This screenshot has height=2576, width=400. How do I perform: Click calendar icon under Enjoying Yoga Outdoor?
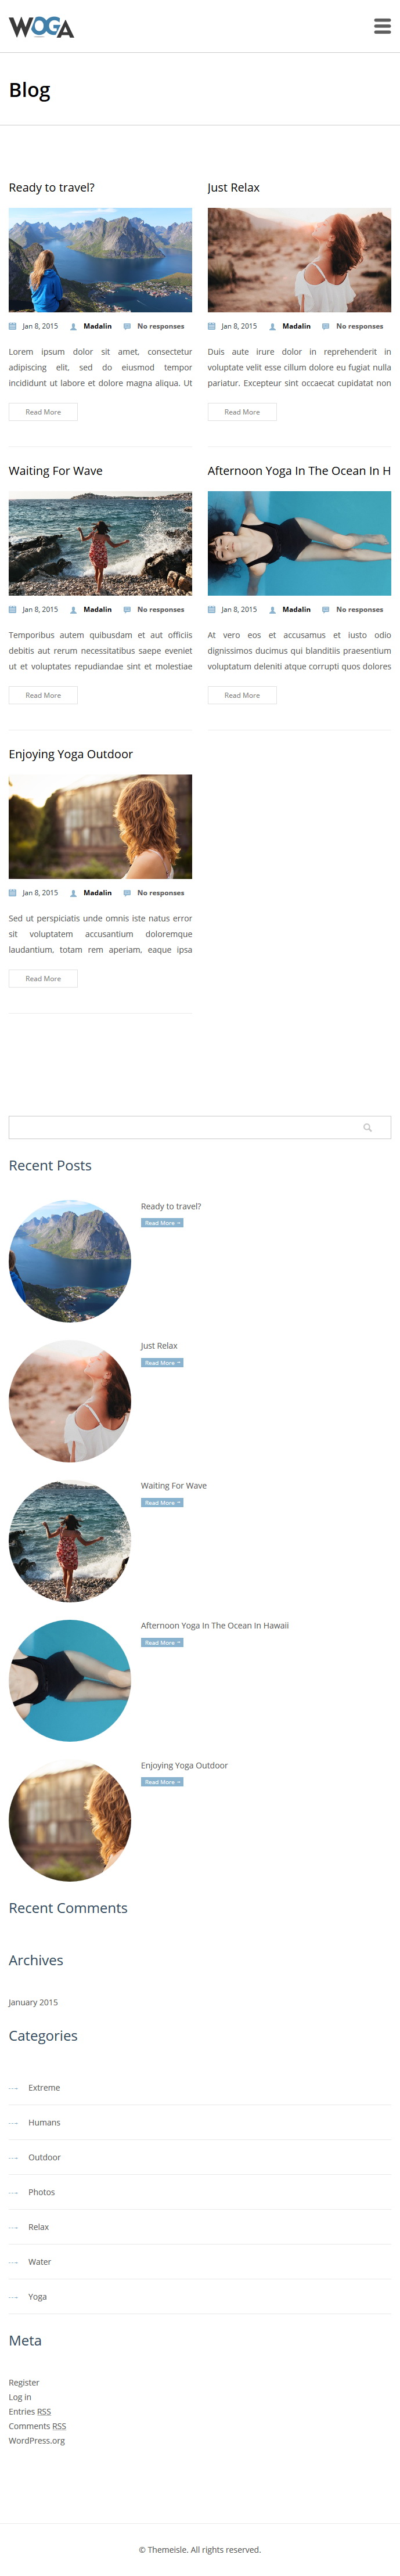[x=13, y=893]
